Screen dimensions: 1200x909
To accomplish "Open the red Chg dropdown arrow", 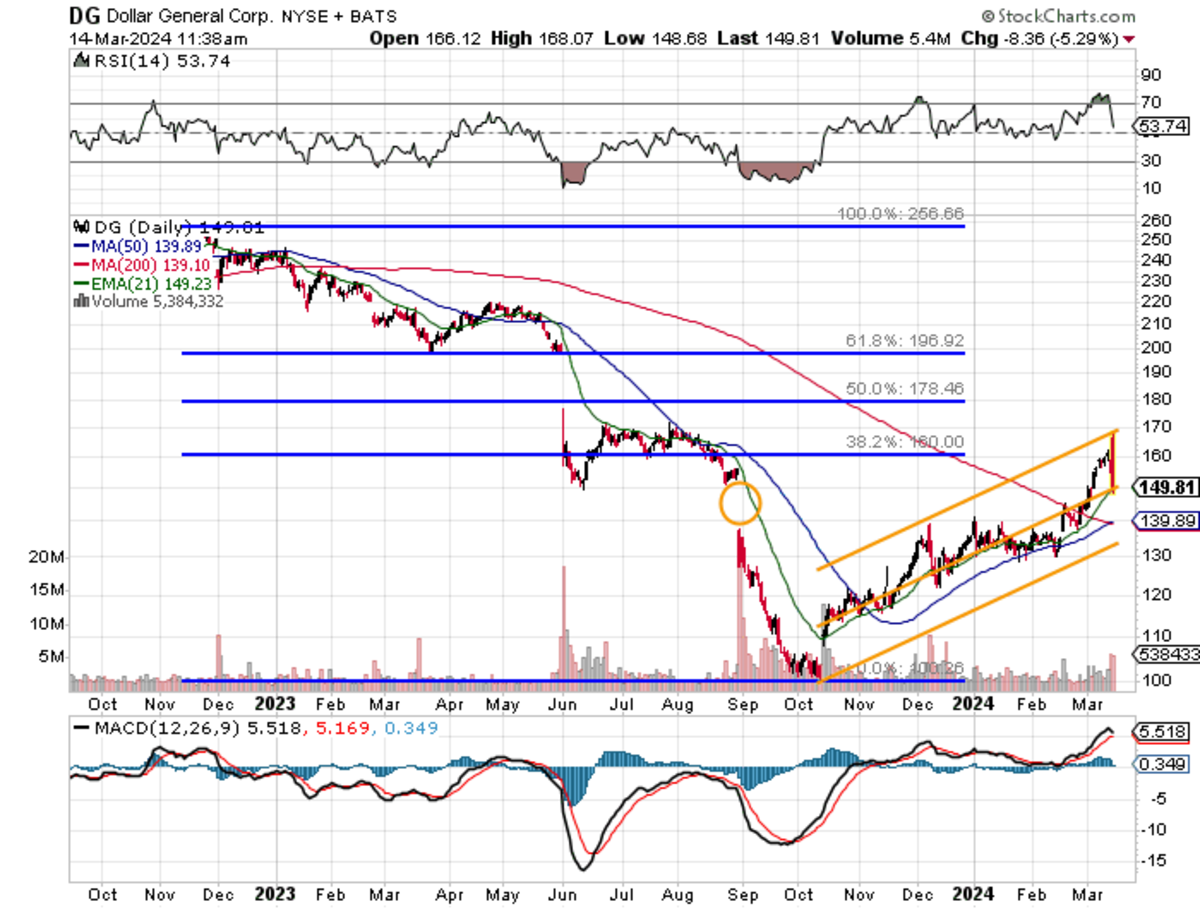I will (1128, 37).
